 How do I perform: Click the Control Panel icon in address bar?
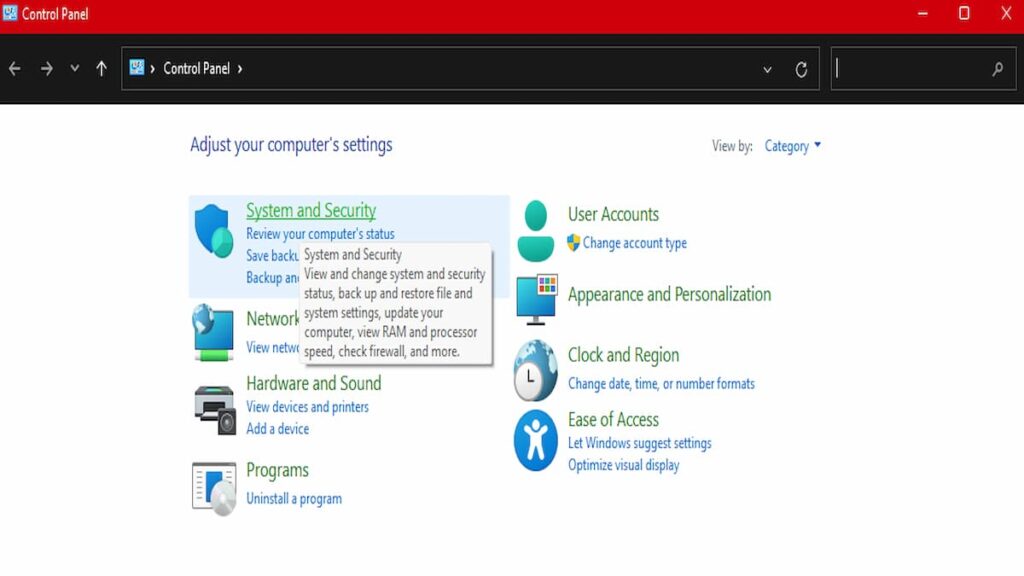[x=136, y=67]
